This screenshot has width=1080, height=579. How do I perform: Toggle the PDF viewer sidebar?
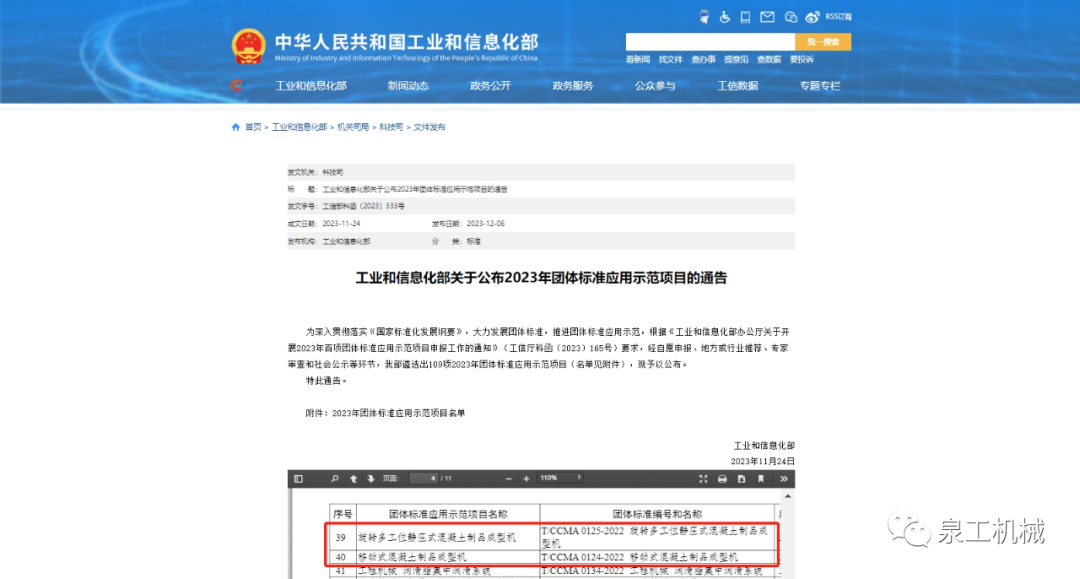[298, 479]
